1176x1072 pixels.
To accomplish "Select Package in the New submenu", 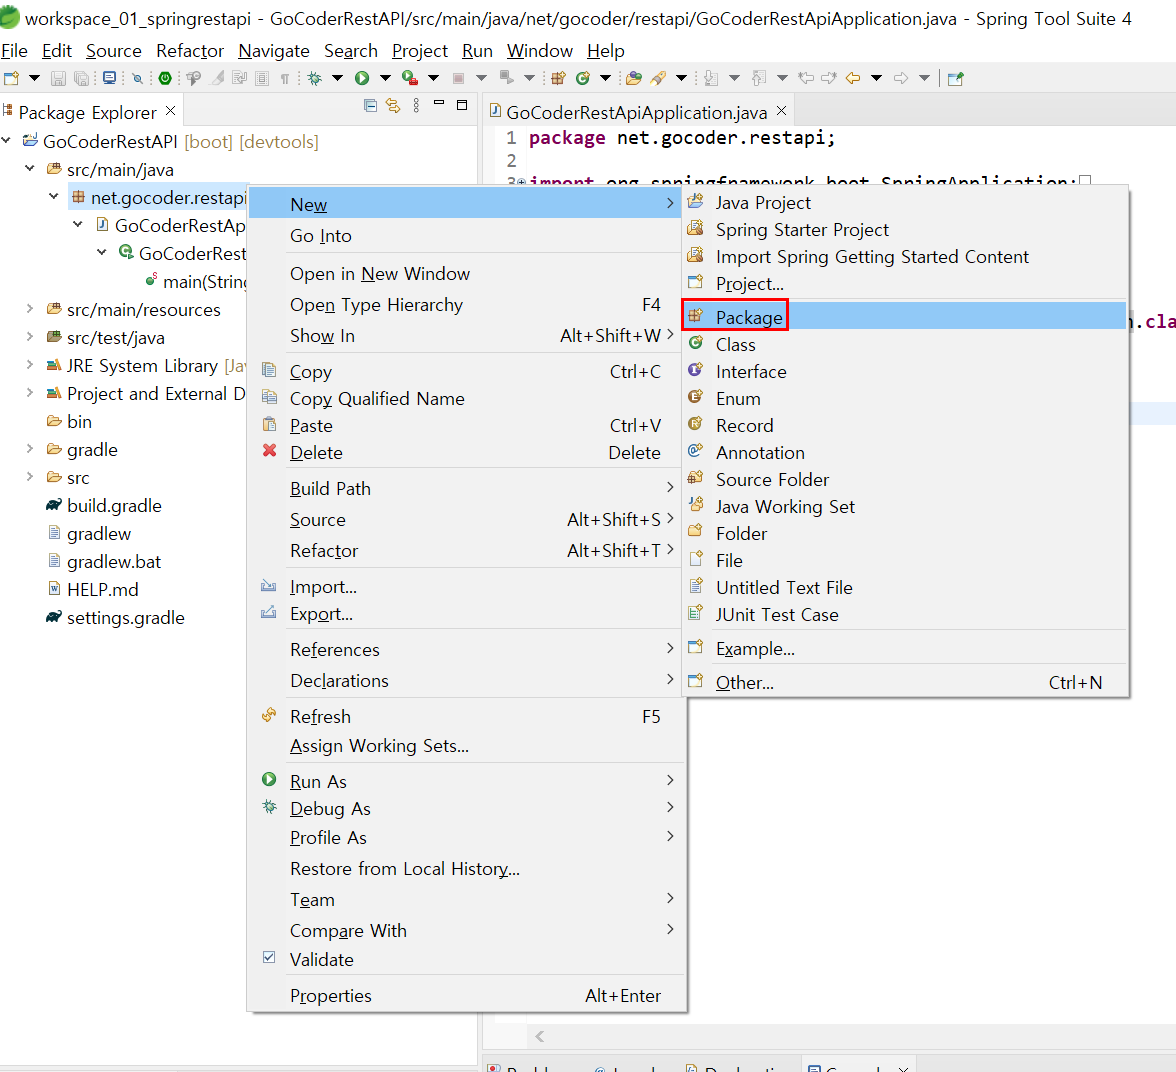I will (904, 317).
